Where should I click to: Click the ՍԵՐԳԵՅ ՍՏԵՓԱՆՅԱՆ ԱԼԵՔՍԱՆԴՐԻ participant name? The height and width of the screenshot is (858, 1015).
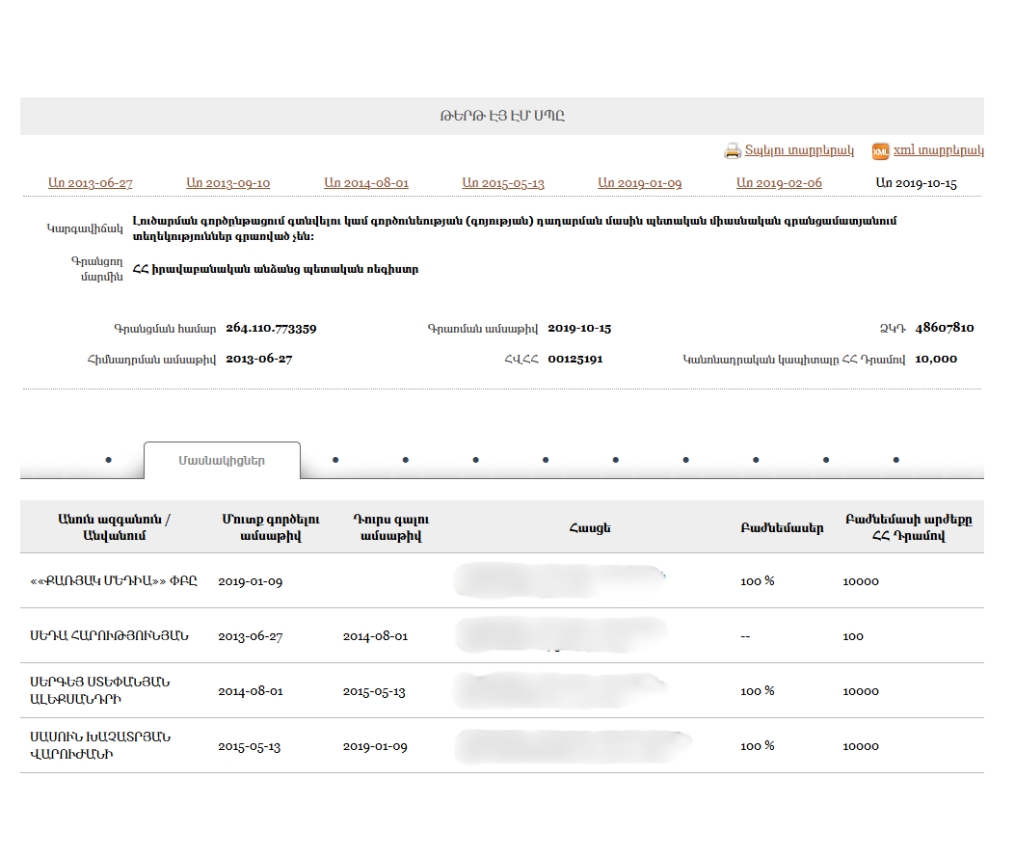pos(100,691)
